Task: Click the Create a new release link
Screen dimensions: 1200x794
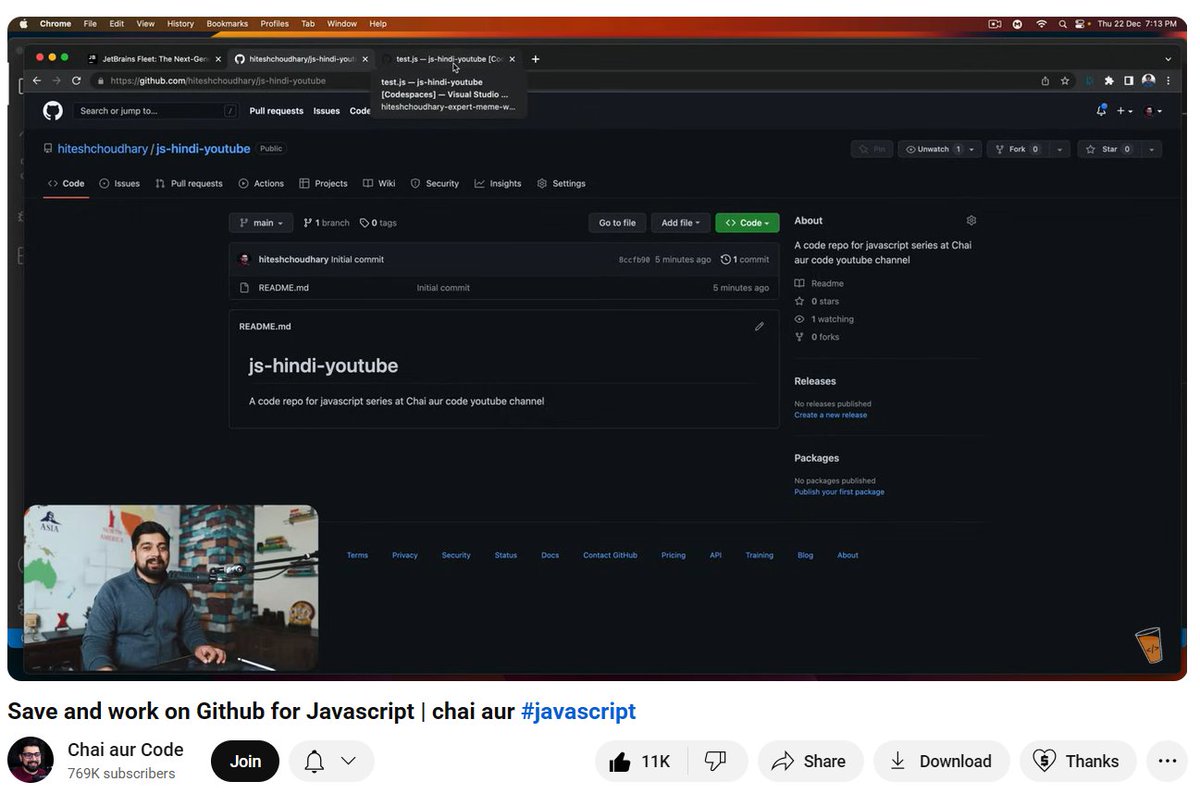Action: point(830,415)
